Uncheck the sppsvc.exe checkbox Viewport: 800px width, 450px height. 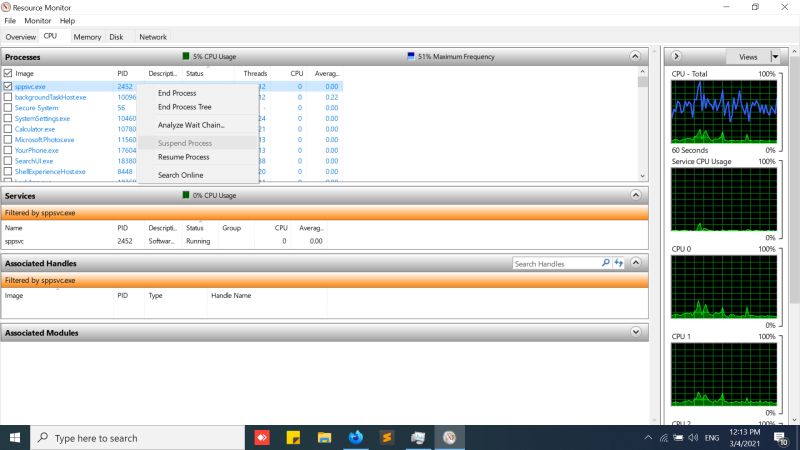click(x=8, y=87)
